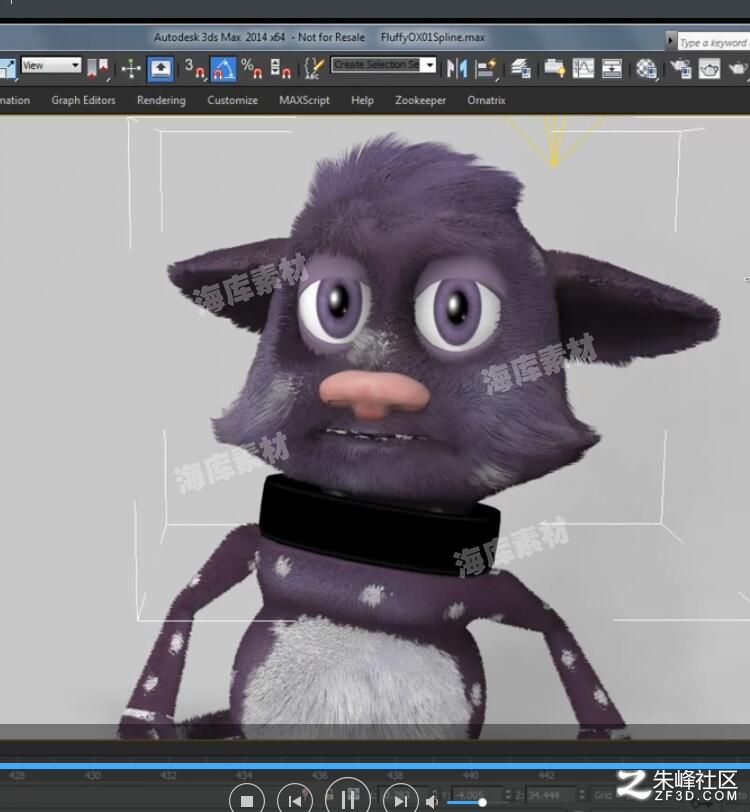Image resolution: width=750 pixels, height=812 pixels.
Task: Pause the video playback
Action: click(348, 799)
